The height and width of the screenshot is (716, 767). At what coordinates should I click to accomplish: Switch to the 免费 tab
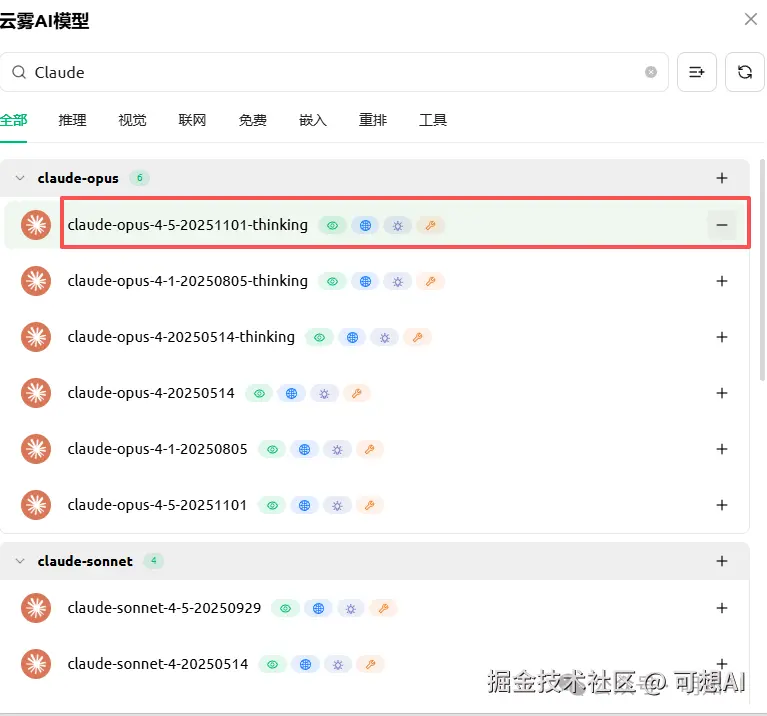point(252,120)
